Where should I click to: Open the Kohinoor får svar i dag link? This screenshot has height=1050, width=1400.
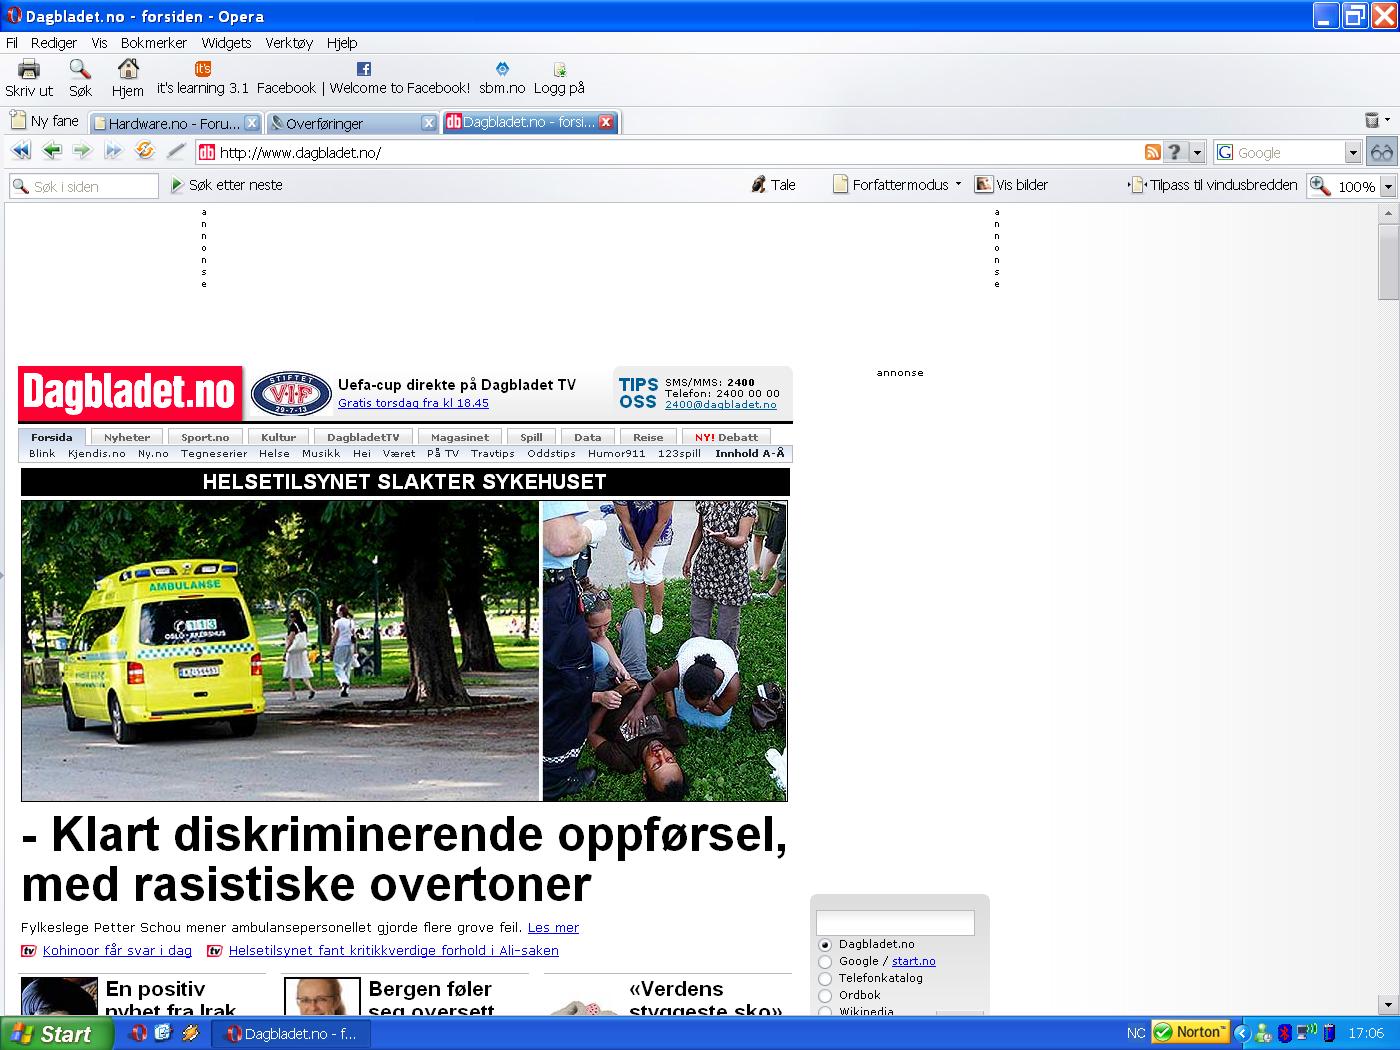coord(117,951)
